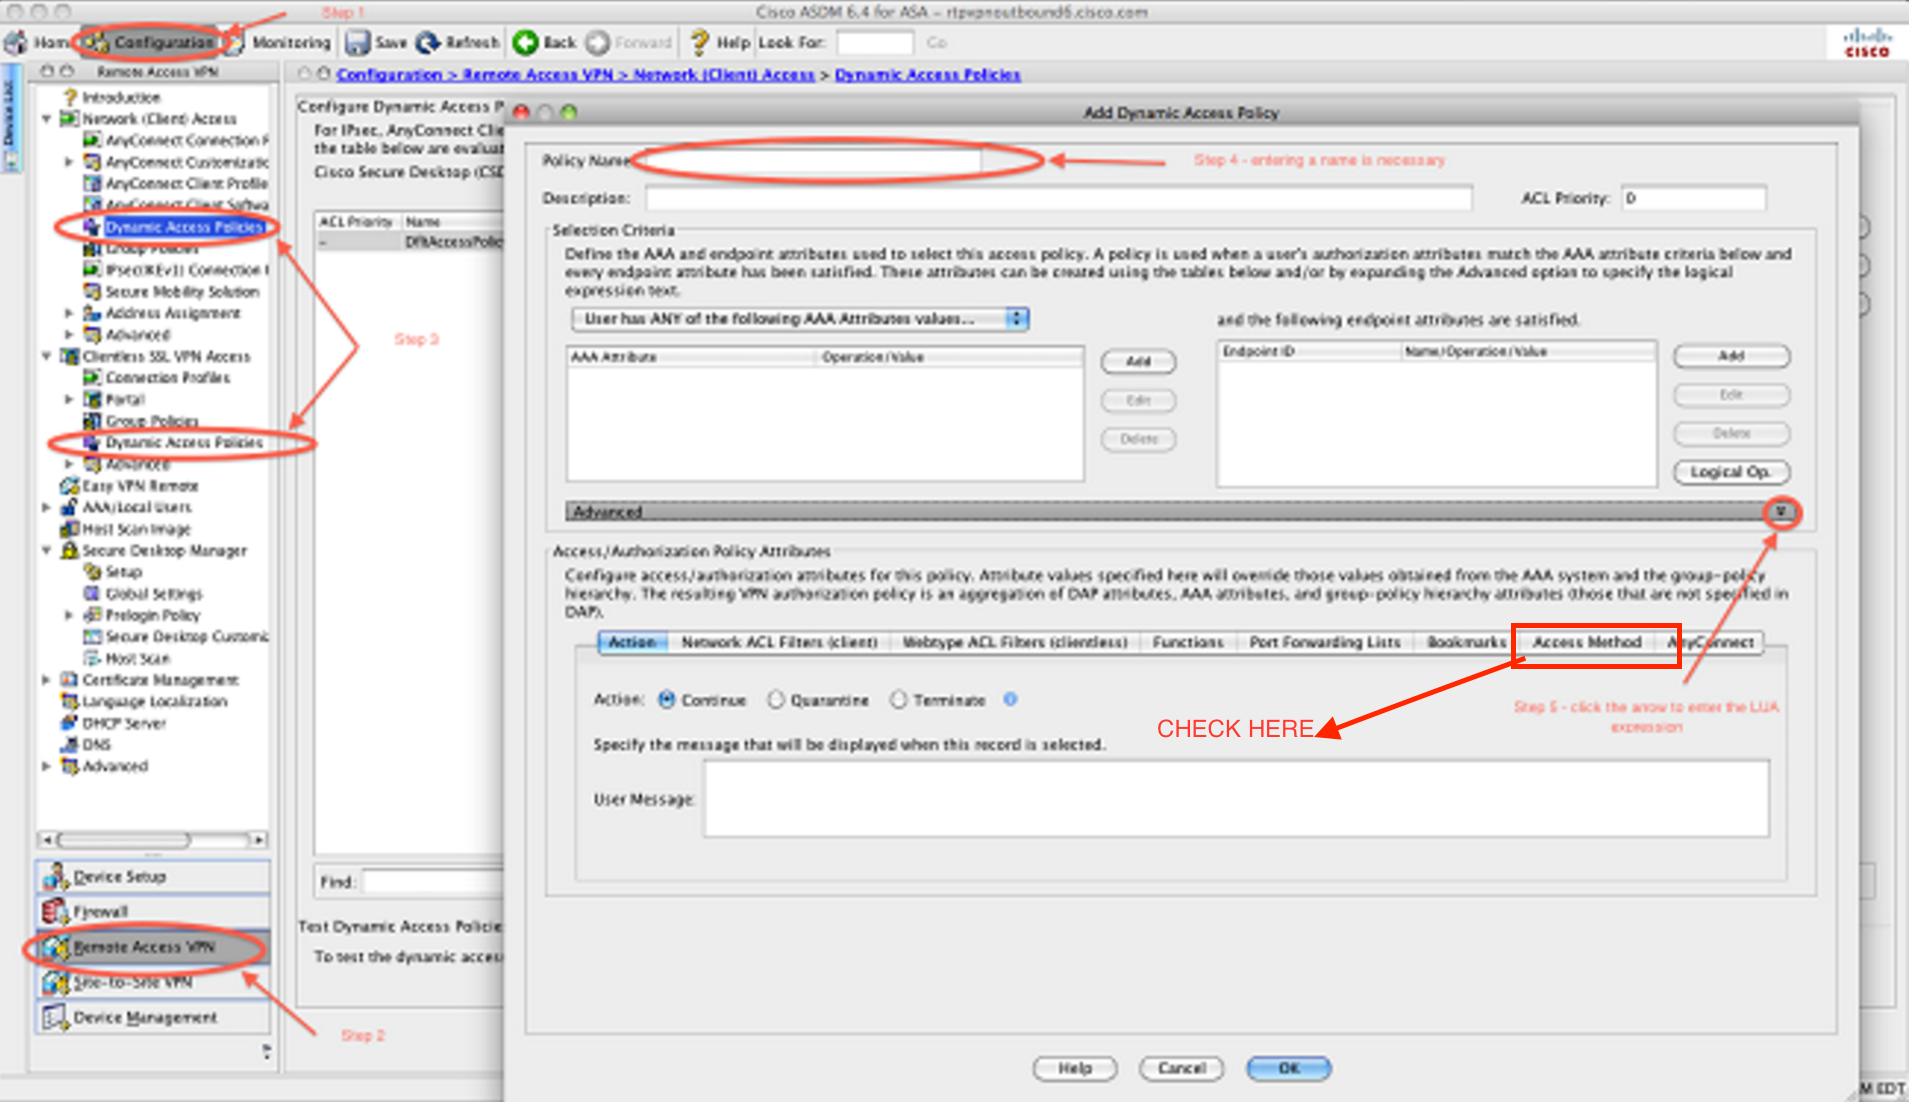This screenshot has width=1910, height=1102.
Task: Select Dynamic Access Policies under Clientless SSL
Action: point(183,442)
